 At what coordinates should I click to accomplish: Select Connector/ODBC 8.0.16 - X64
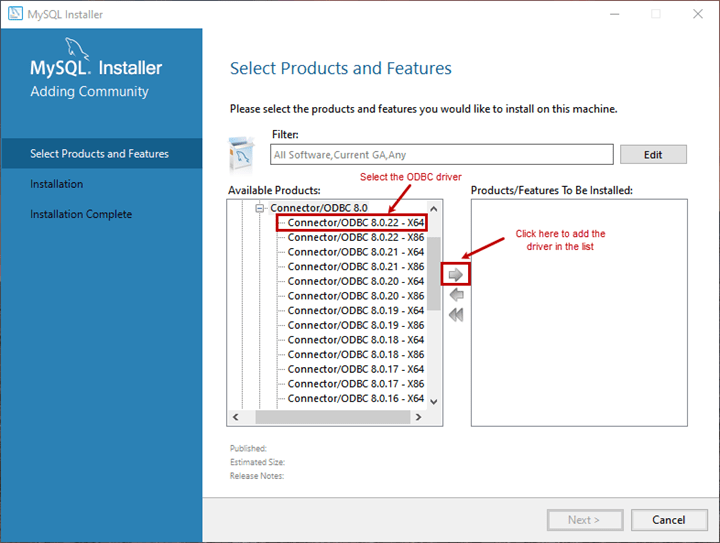point(355,399)
